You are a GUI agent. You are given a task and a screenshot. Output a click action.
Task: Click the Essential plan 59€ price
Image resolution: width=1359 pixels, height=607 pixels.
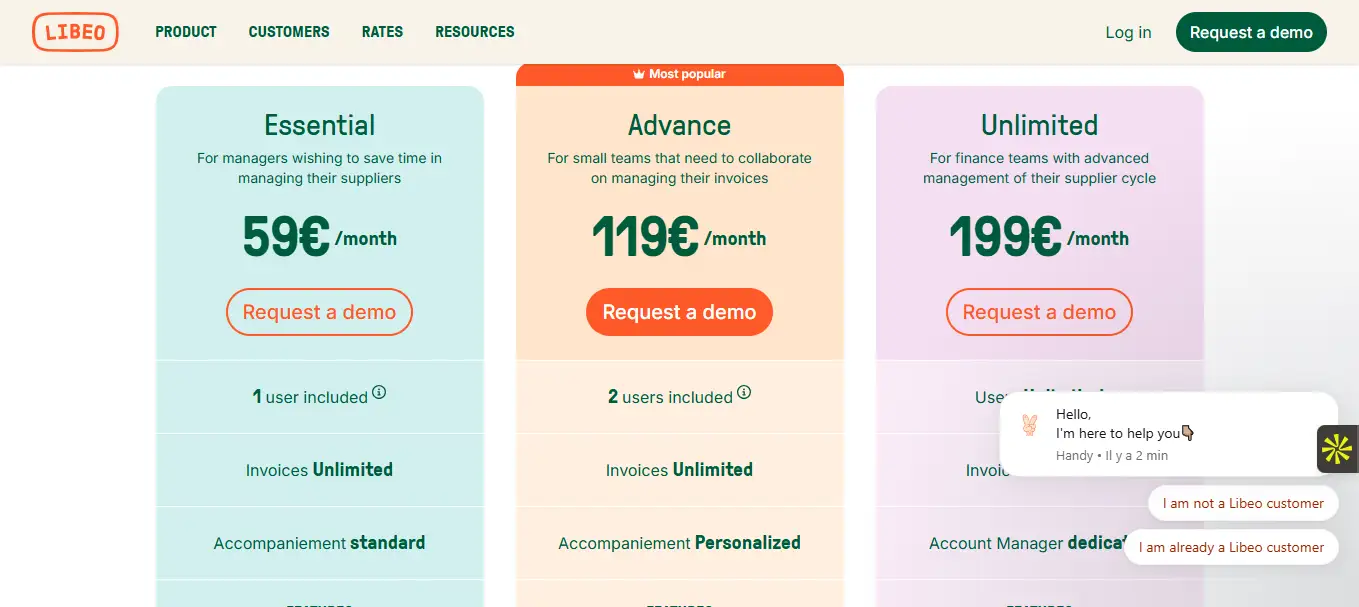pyautogui.click(x=286, y=237)
